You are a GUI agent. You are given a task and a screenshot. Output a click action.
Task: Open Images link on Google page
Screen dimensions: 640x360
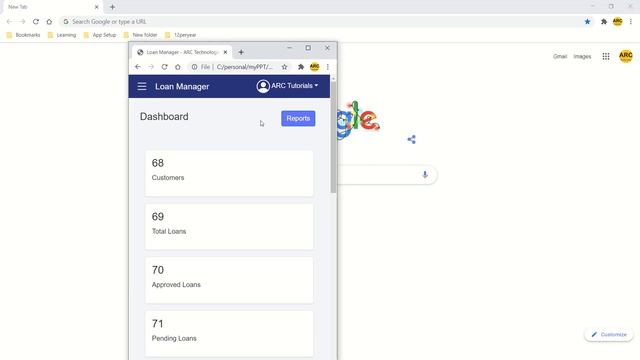coord(582,56)
